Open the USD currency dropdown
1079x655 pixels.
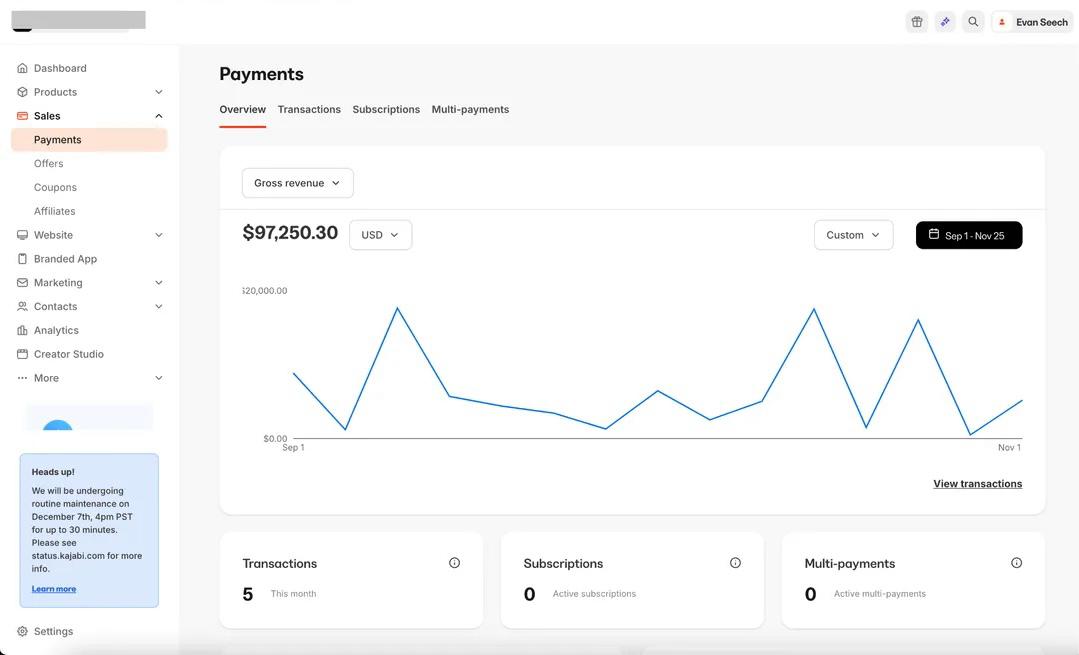(380, 235)
